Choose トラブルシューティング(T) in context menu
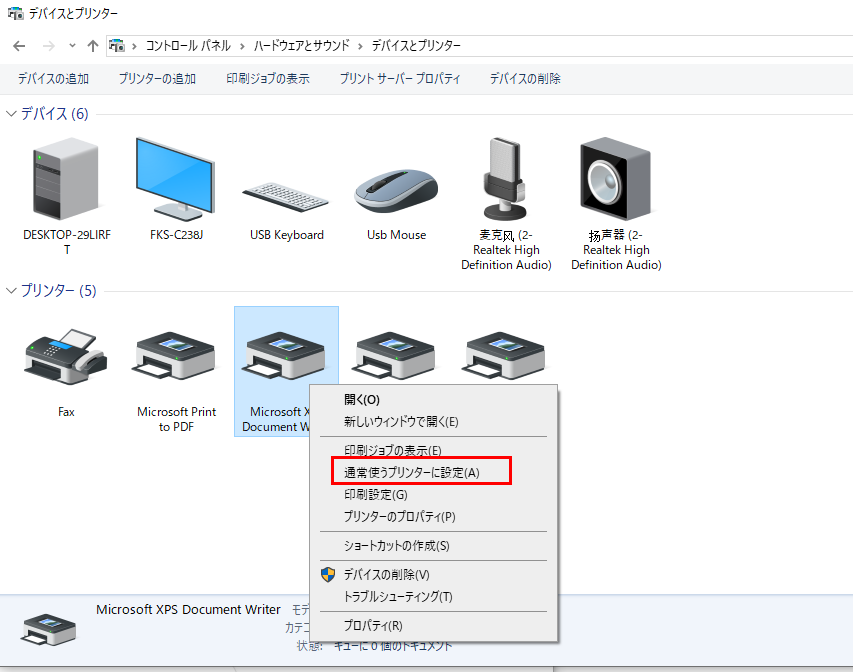 coord(433,596)
